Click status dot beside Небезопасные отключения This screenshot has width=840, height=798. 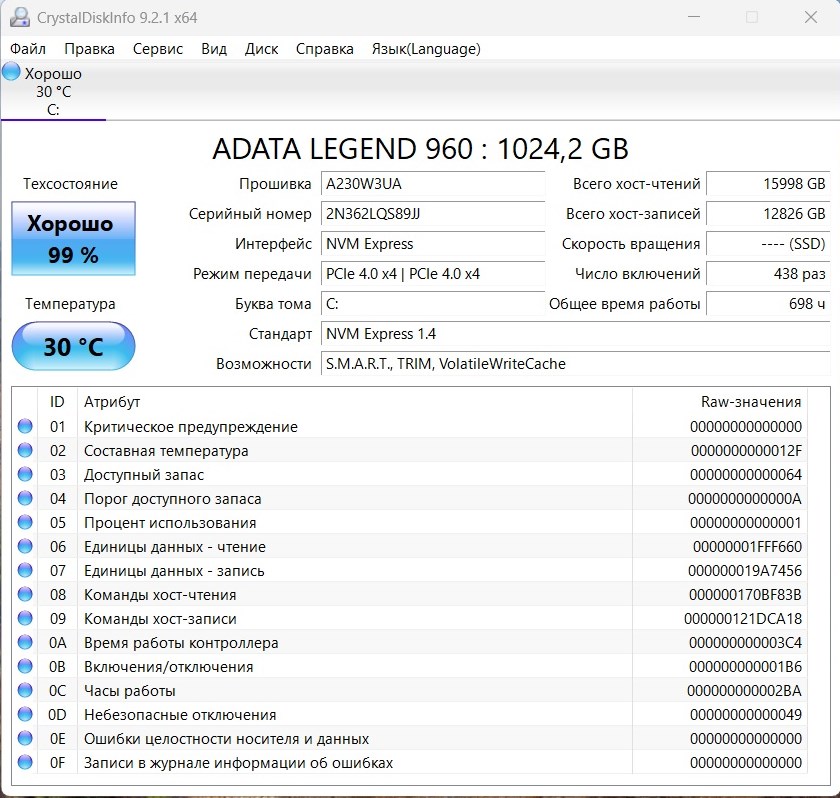coord(25,715)
